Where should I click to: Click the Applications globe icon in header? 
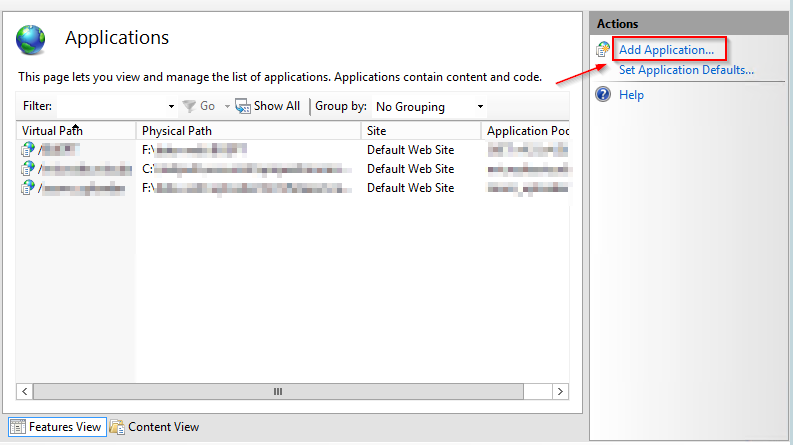31,39
